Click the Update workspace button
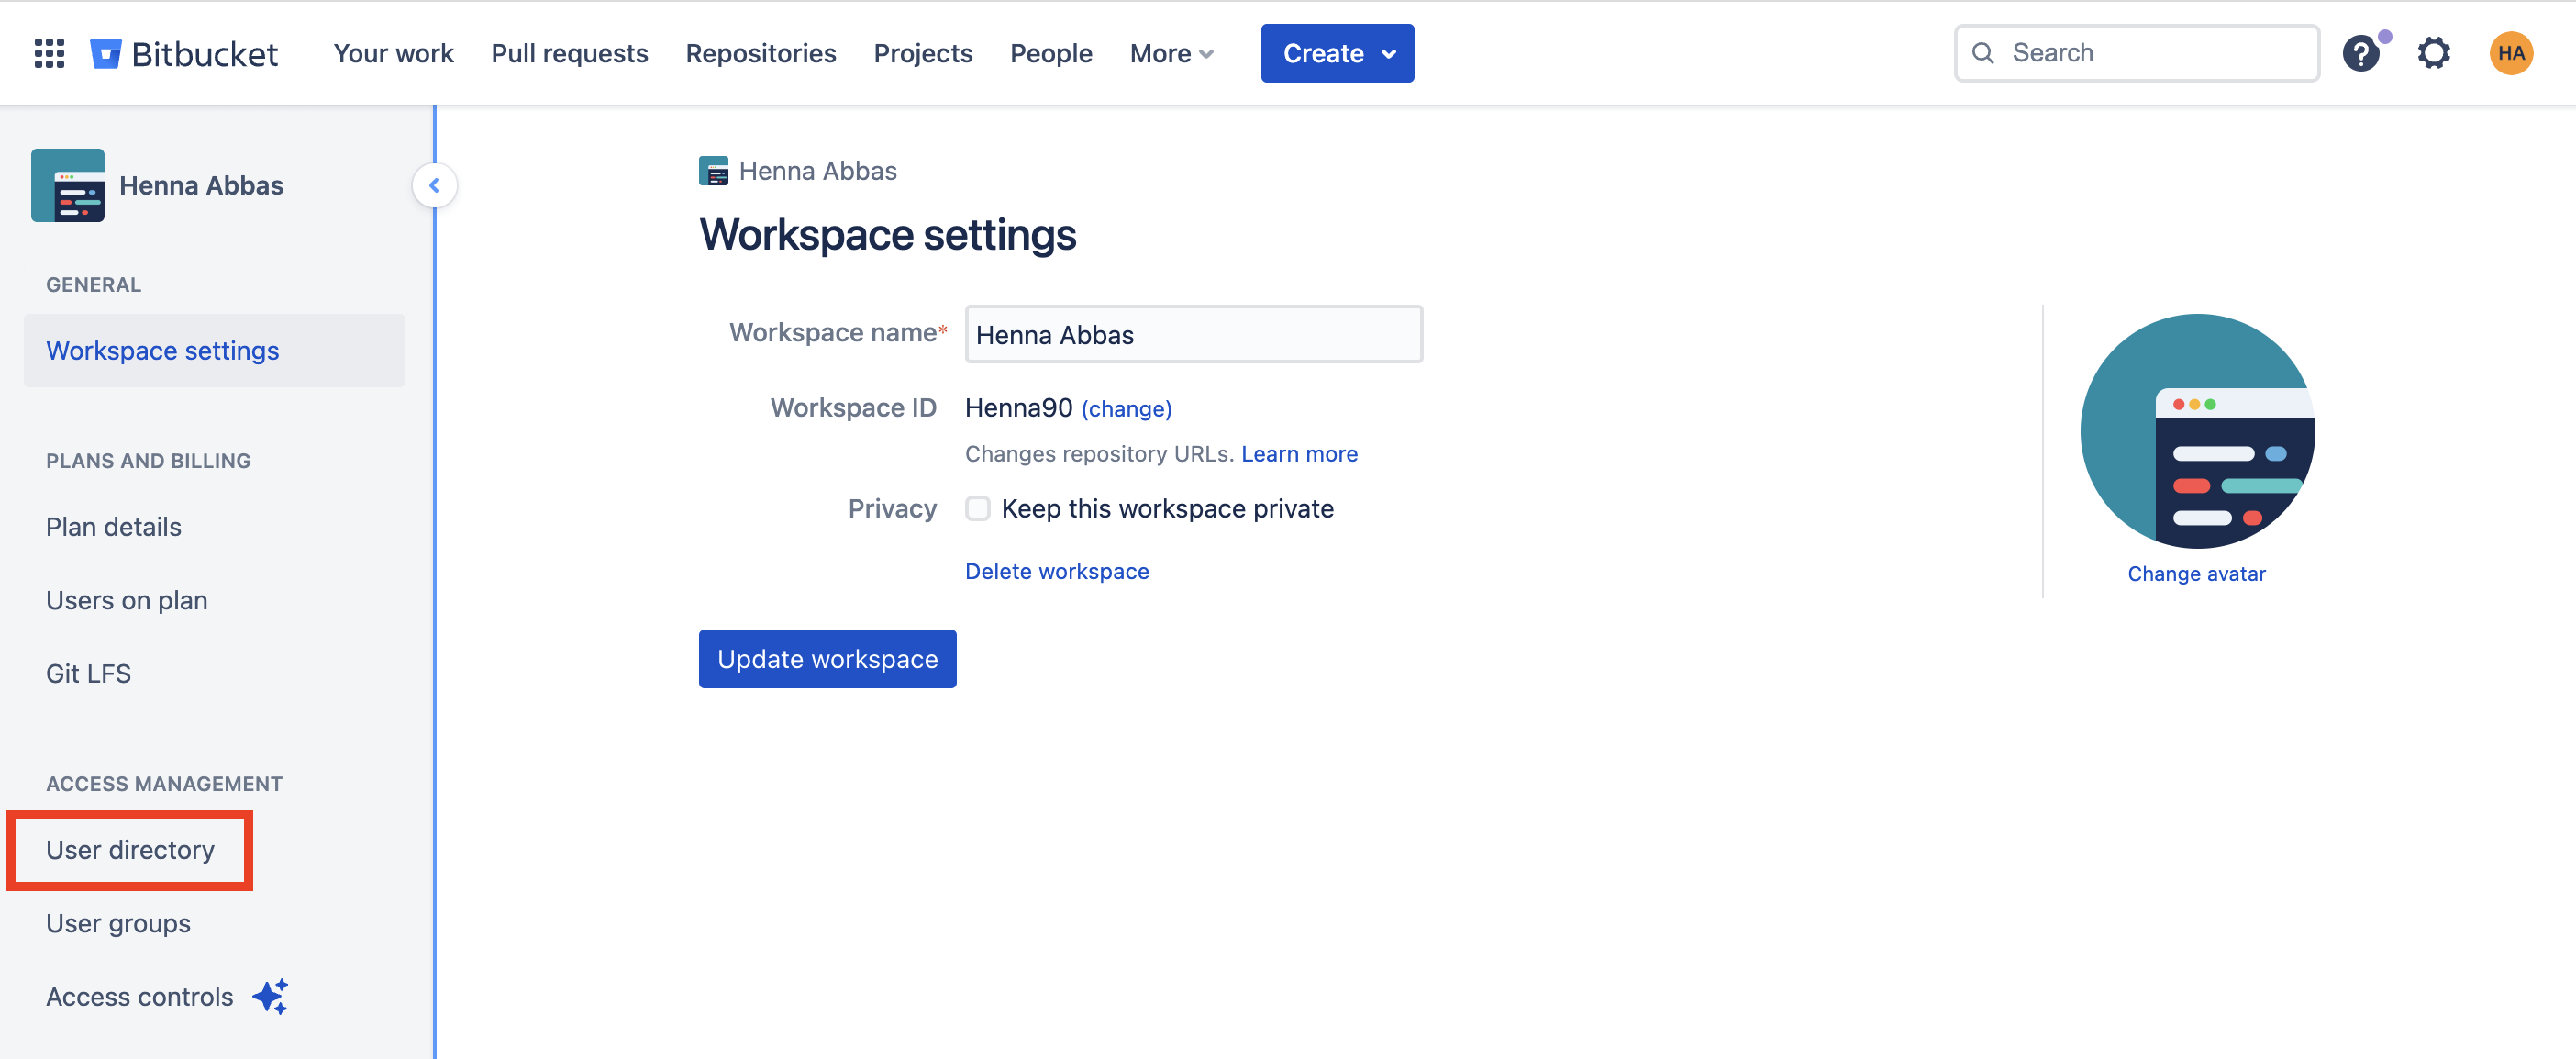This screenshot has width=2576, height=1059. [x=827, y=658]
